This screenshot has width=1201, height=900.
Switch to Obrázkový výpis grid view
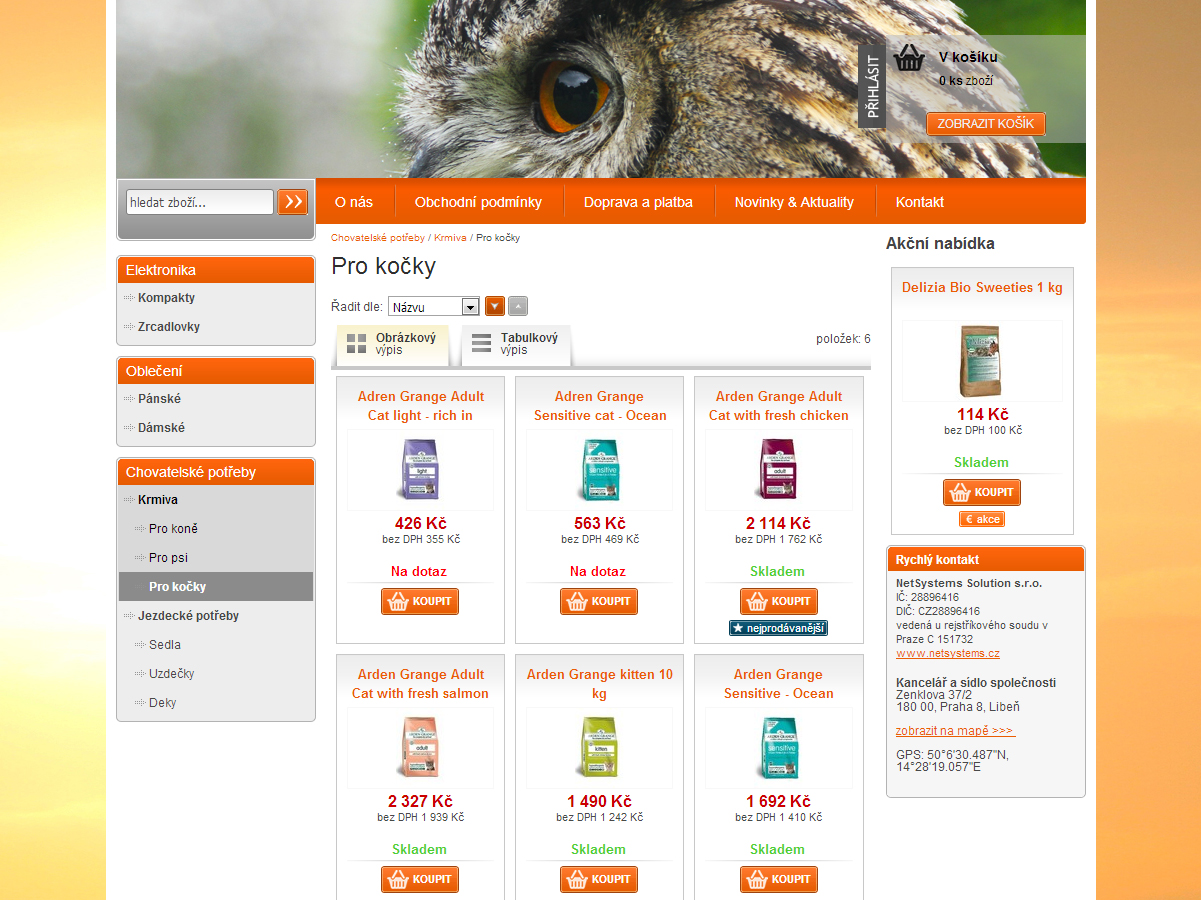[x=392, y=345]
